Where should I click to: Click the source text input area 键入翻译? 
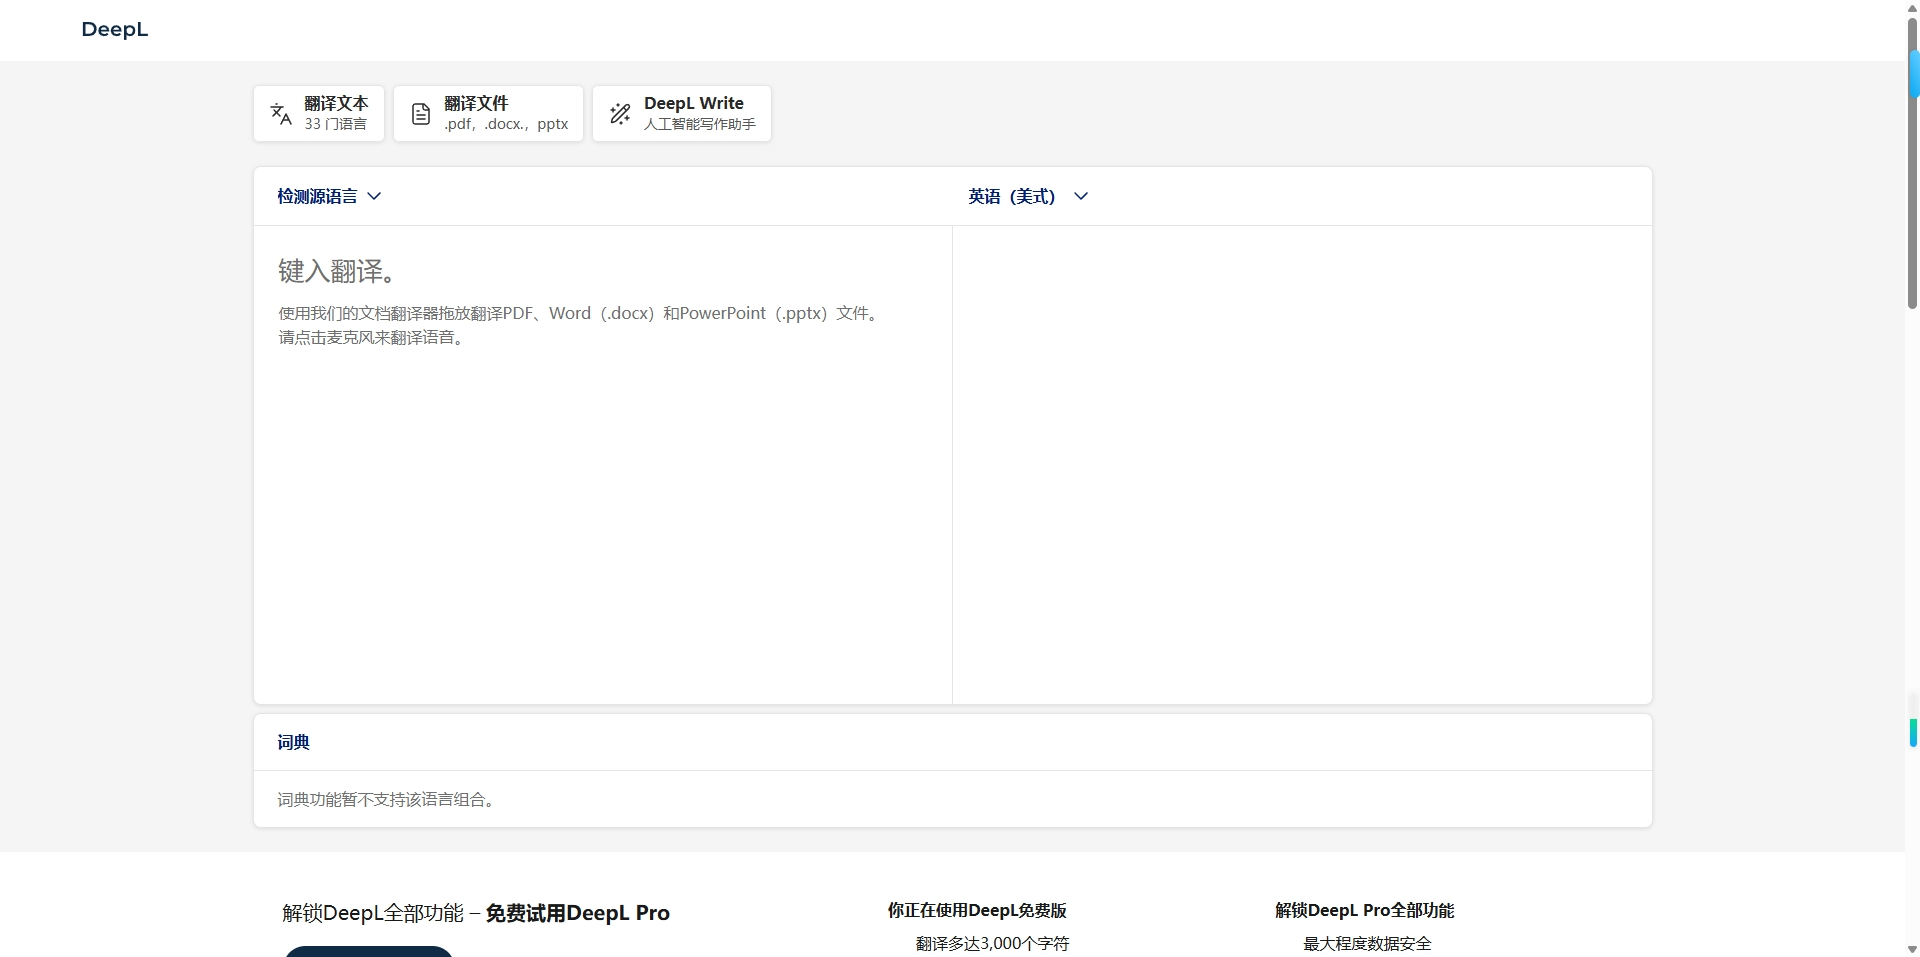(x=603, y=464)
